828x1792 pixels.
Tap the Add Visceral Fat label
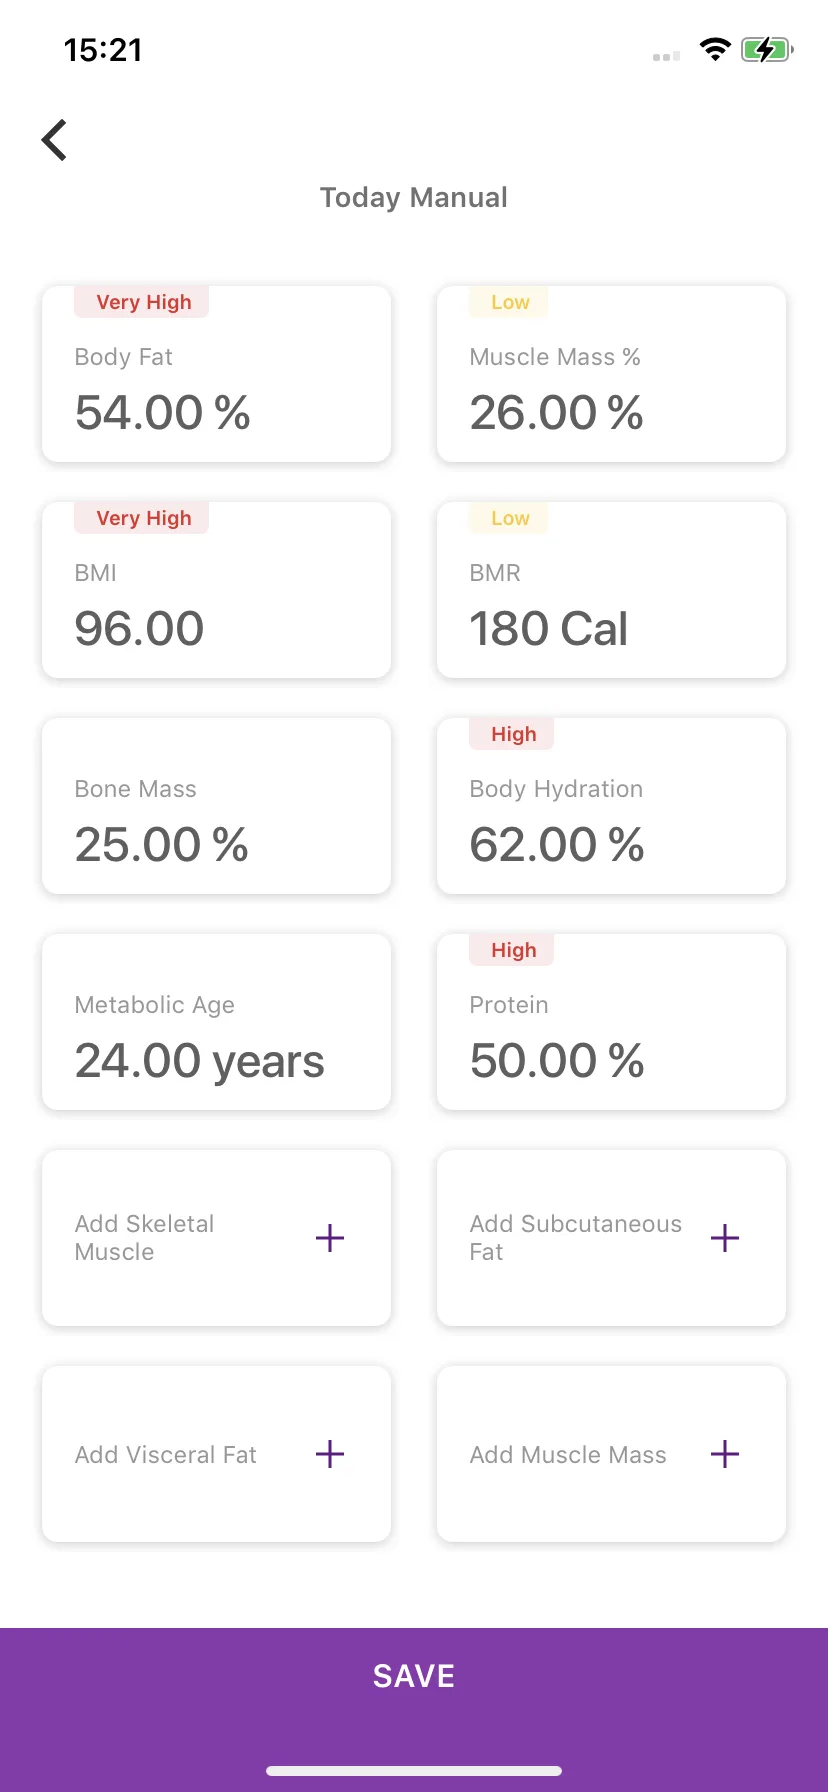[166, 1455]
